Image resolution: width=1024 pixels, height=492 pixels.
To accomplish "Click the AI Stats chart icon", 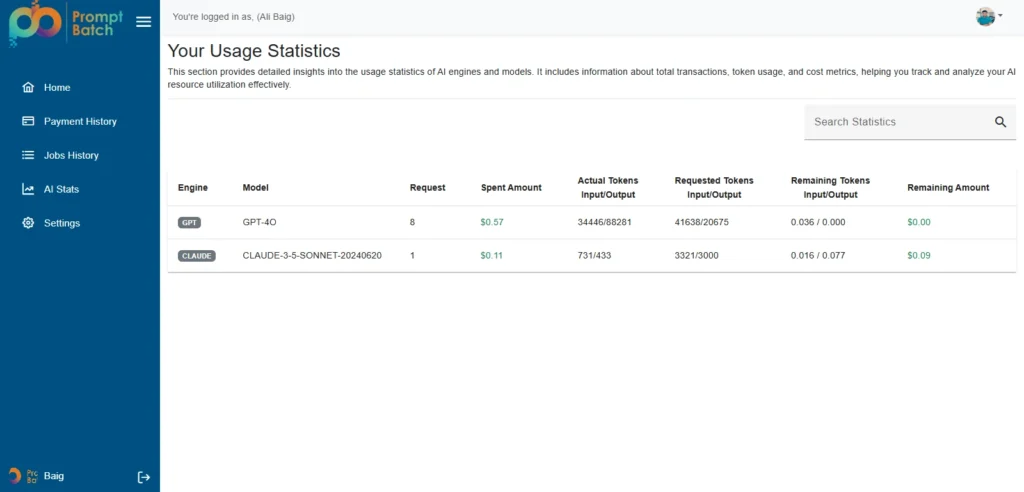I will coord(28,189).
